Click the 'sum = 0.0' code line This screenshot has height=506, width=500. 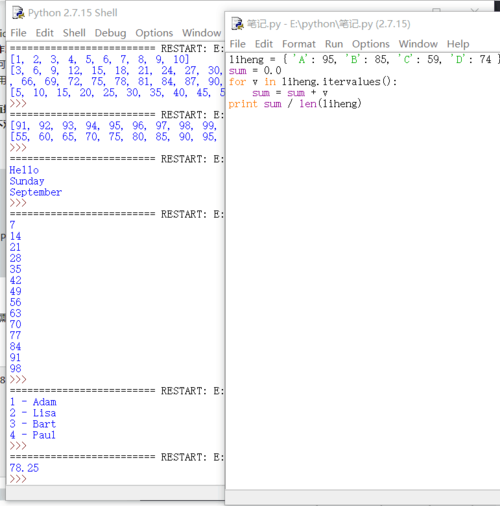(255, 71)
